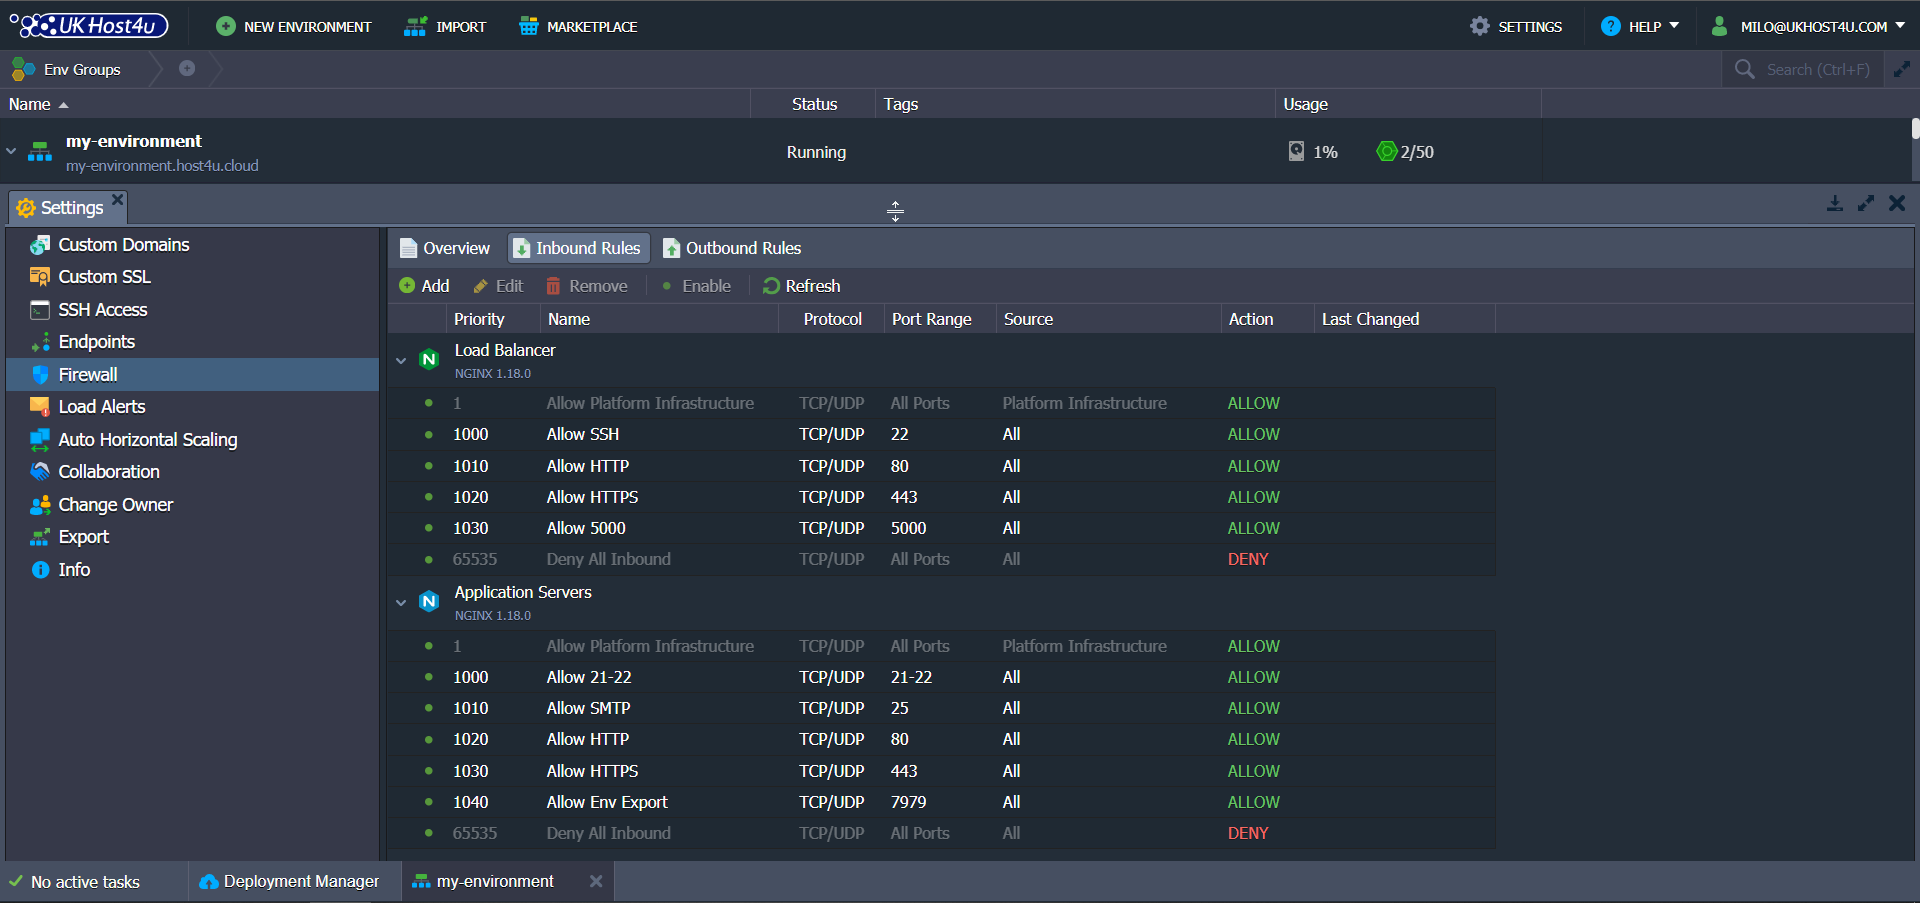Refresh the inbound rules list

tap(801, 286)
